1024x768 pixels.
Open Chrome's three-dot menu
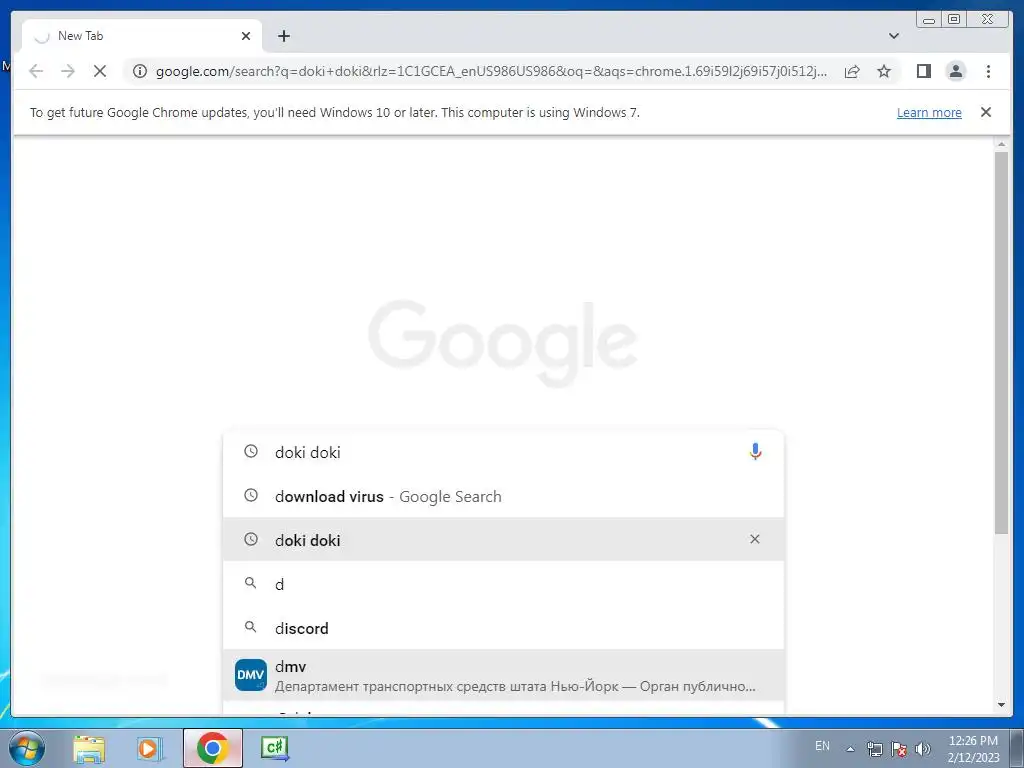click(988, 71)
